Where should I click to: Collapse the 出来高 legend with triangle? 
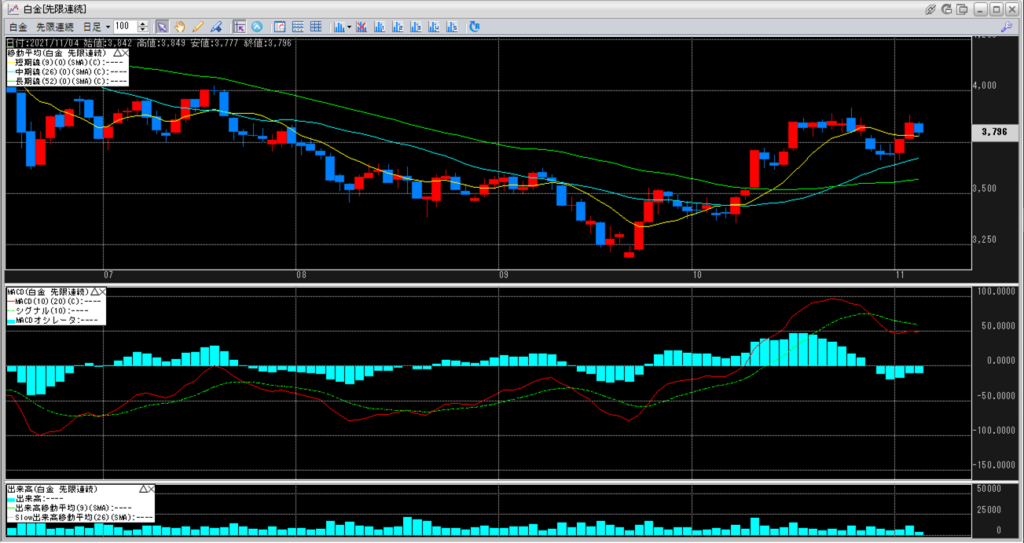(x=145, y=490)
